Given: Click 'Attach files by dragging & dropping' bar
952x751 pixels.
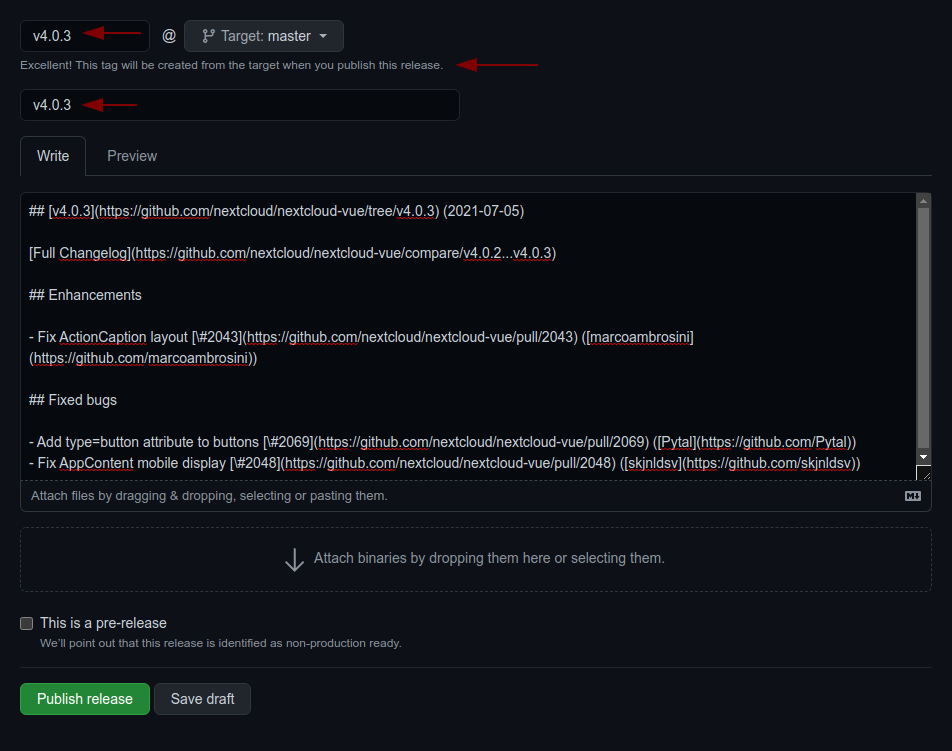Looking at the screenshot, I should tap(475, 496).
